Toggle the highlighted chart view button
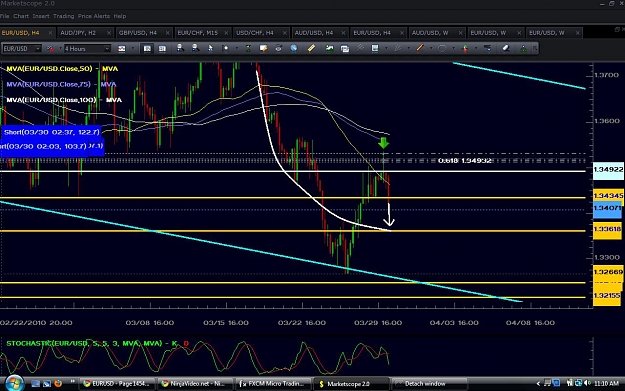 [x=147, y=49]
